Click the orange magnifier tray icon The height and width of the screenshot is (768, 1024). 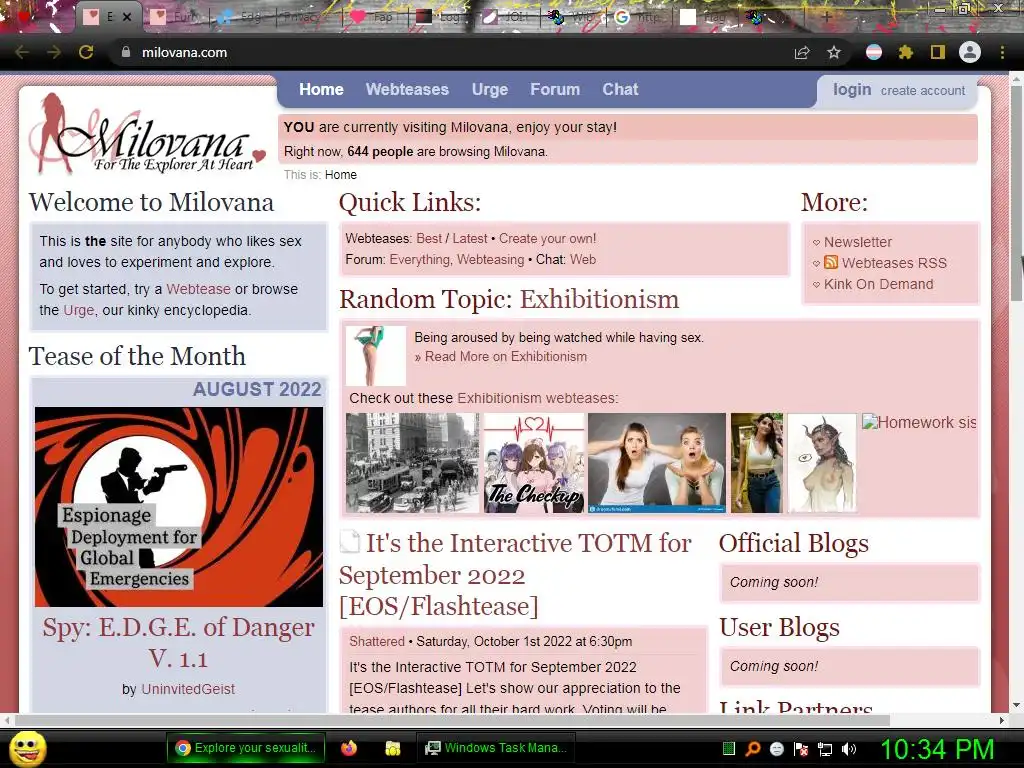753,749
